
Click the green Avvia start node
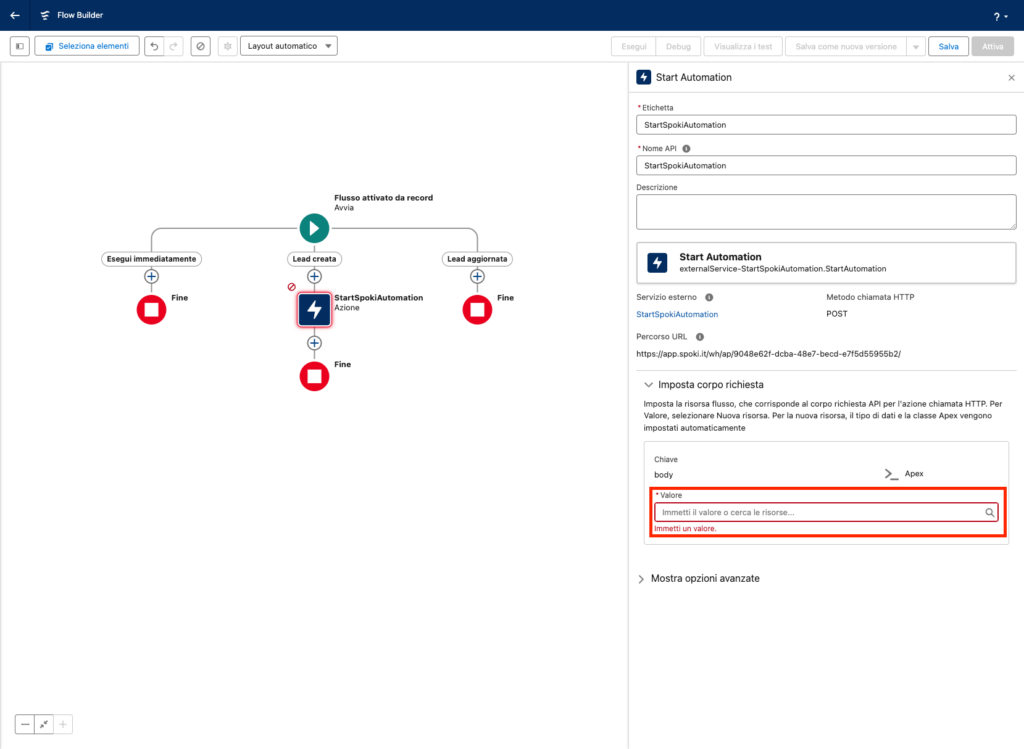click(314, 228)
